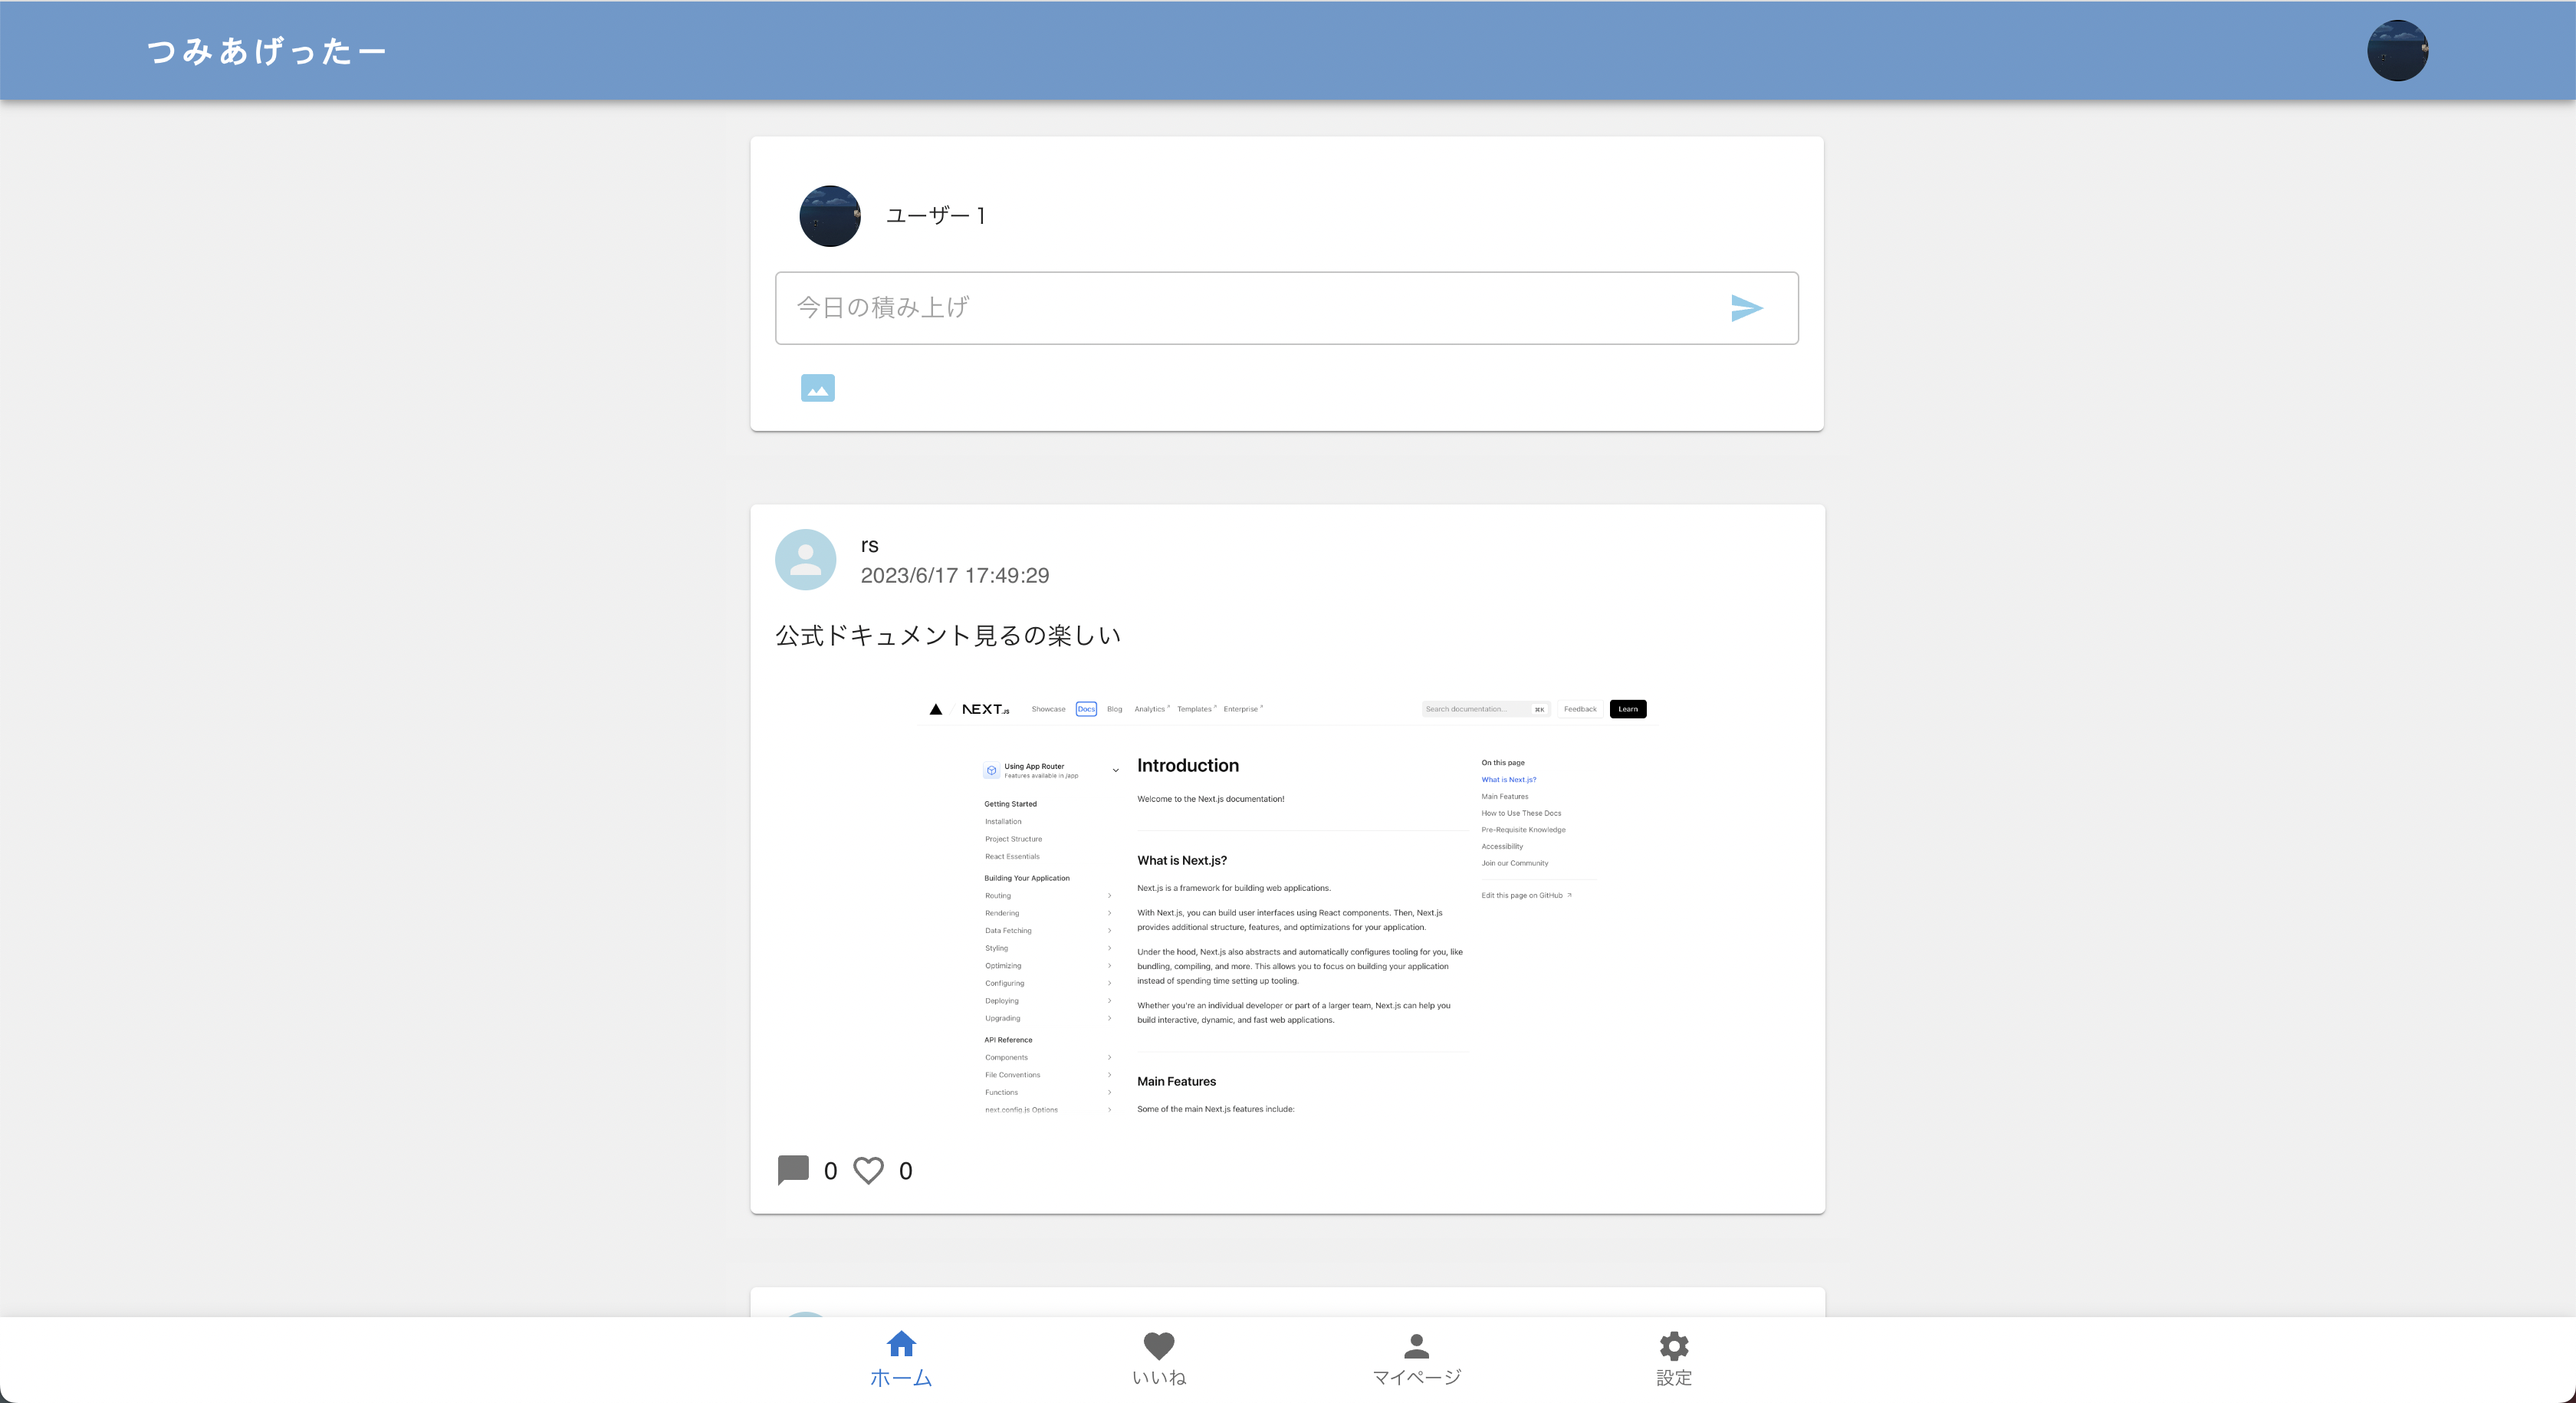Viewport: 2576px width, 1403px height.
Task: Open the profile avatar in the header
Action: 2397,50
